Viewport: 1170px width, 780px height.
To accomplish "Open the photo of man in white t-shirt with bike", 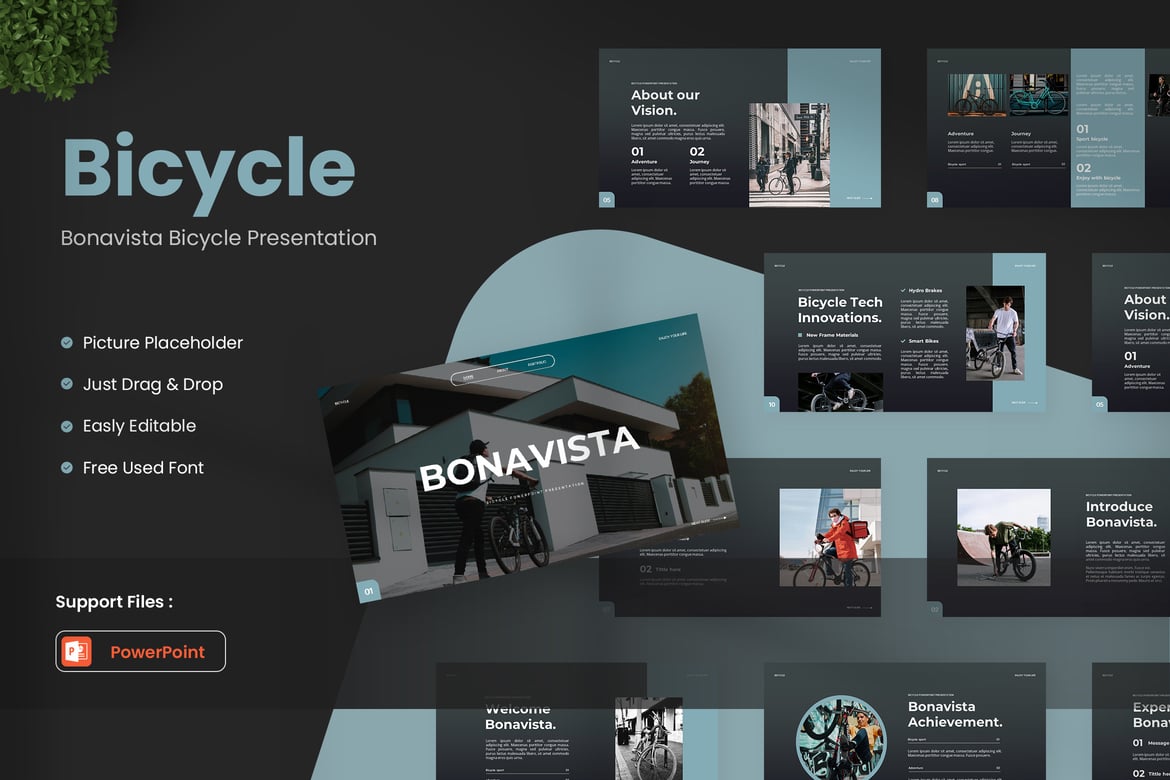I will pyautogui.click(x=995, y=333).
